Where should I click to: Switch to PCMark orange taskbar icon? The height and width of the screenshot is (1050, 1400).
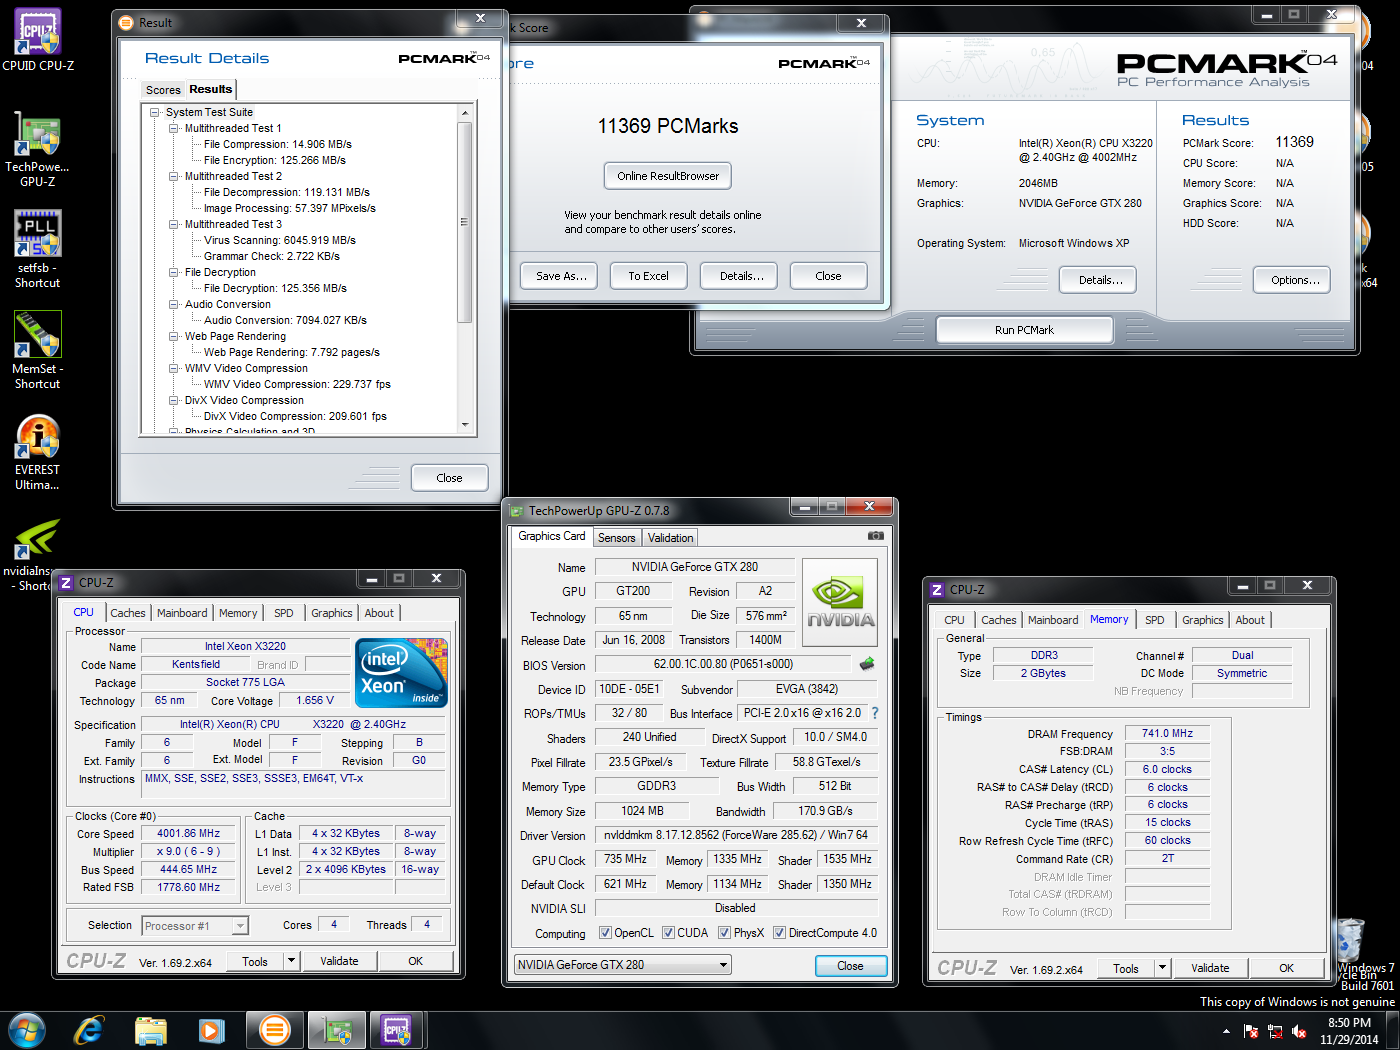click(274, 1030)
